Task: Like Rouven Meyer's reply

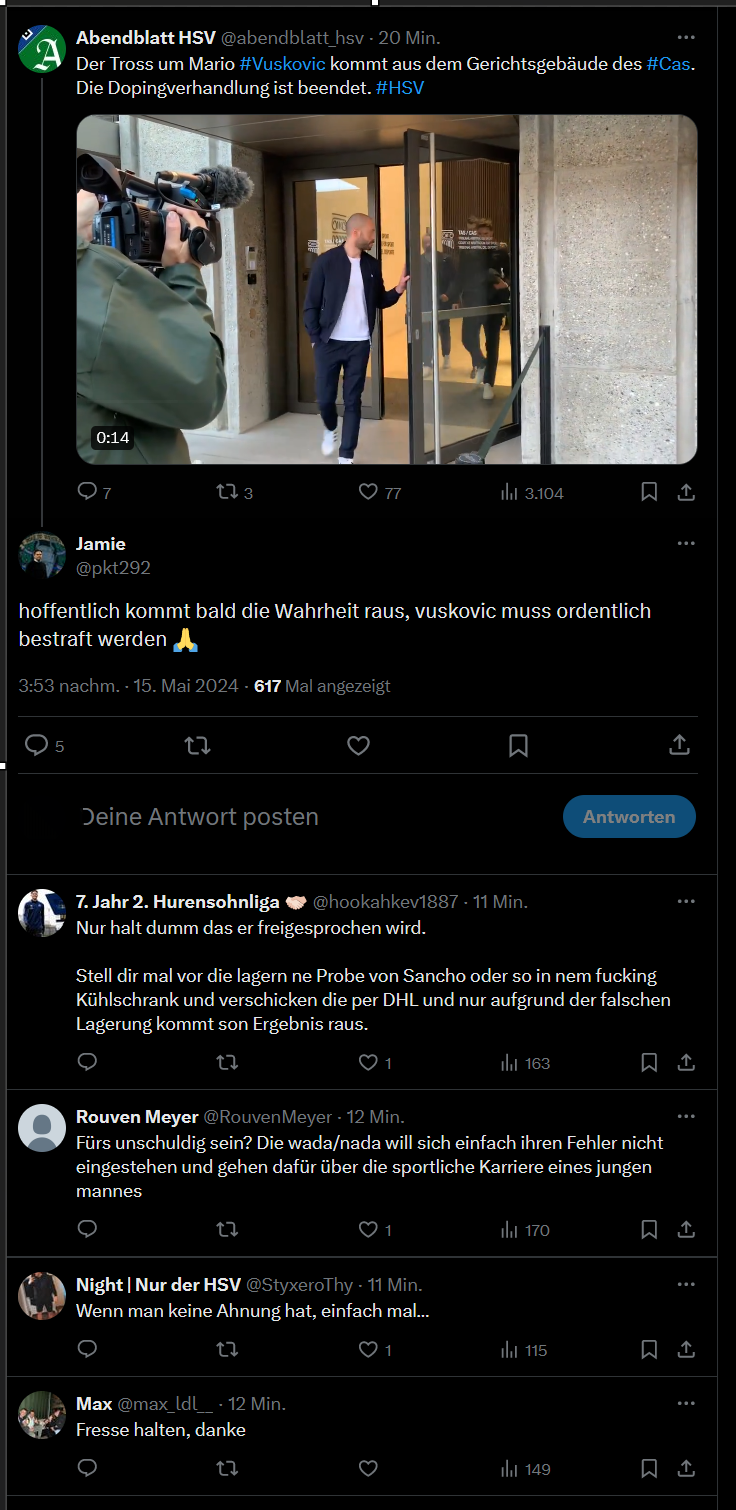Action: click(x=368, y=1230)
